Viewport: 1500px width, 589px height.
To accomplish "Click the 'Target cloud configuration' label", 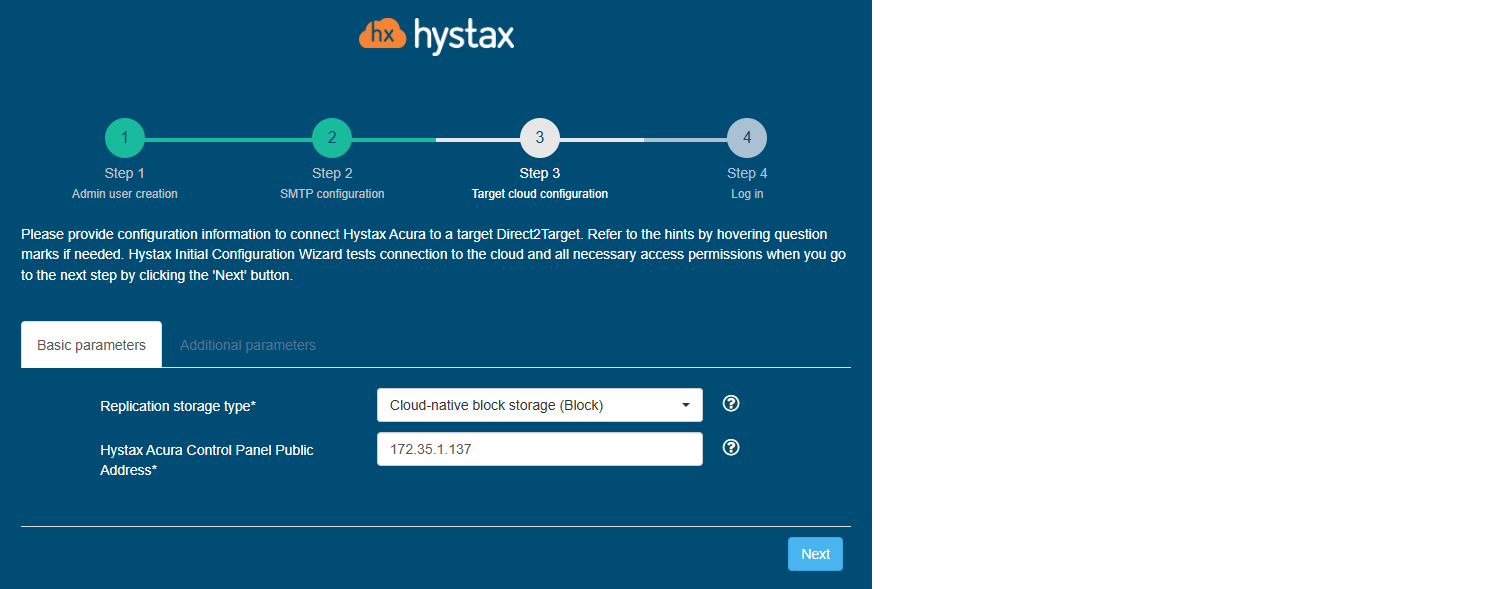I will pos(540,194).
